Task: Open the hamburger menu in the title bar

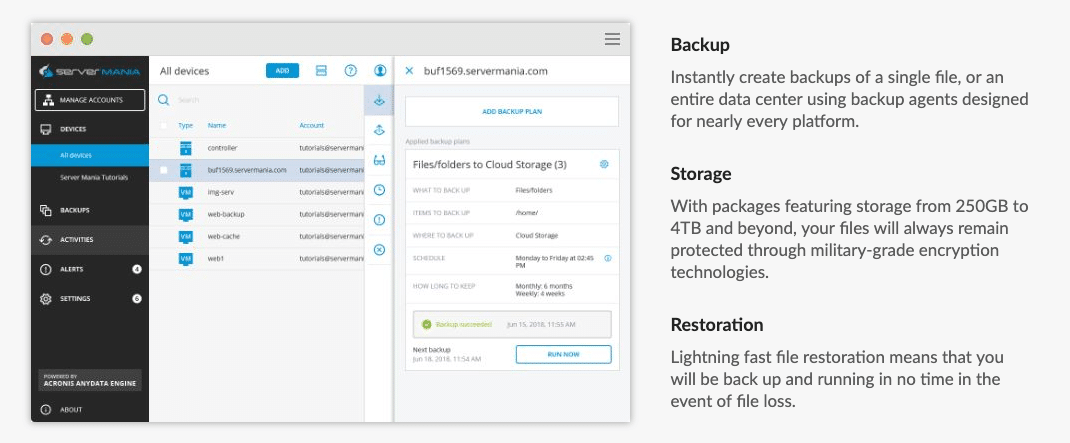Action: pyautogui.click(x=612, y=39)
